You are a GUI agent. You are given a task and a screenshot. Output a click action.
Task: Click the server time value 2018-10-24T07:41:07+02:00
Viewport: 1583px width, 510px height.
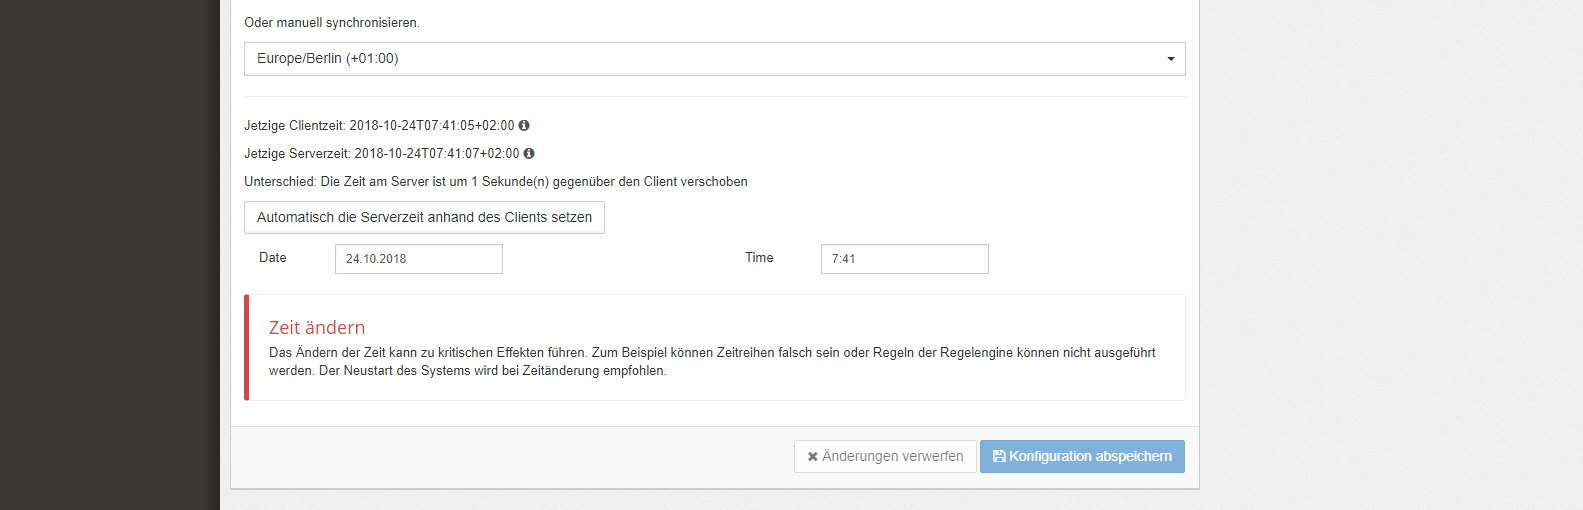[437, 154]
